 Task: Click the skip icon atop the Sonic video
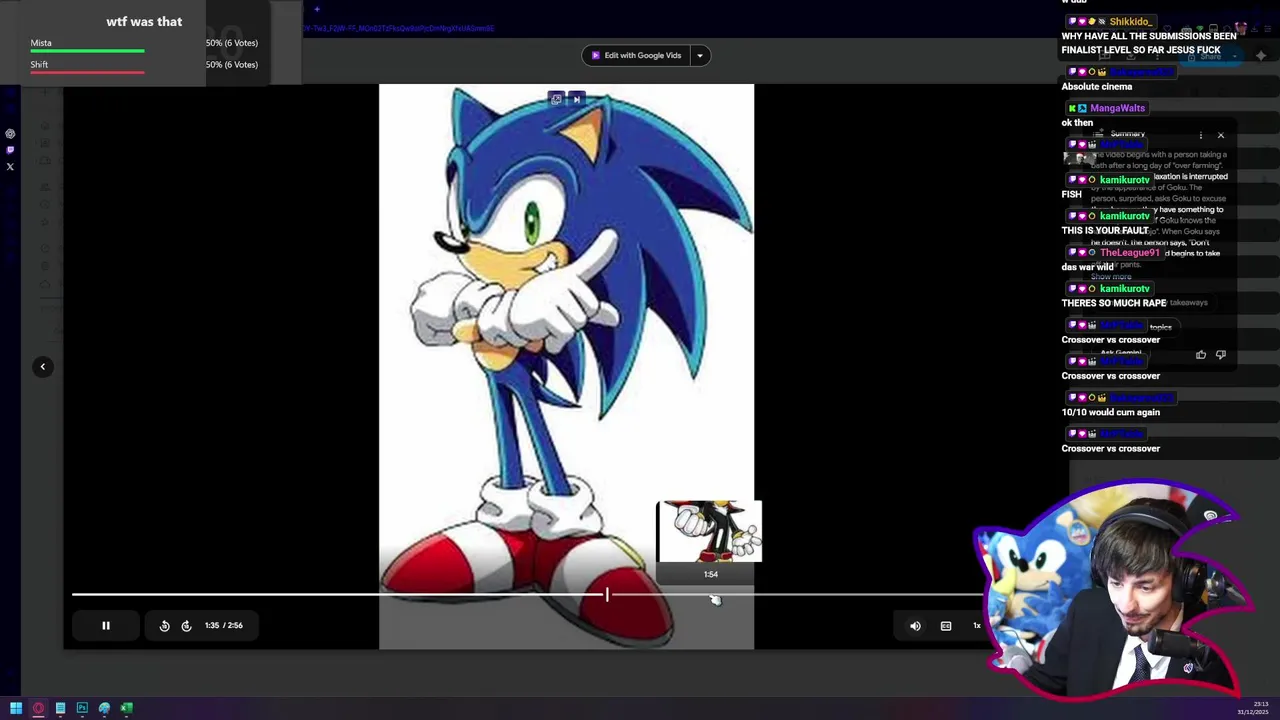(x=576, y=99)
